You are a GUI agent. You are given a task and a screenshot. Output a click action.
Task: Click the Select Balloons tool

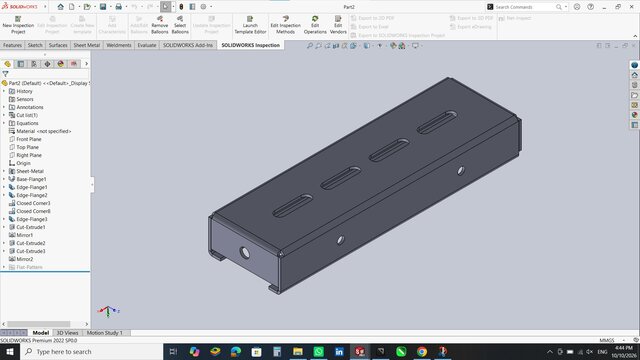click(x=180, y=25)
